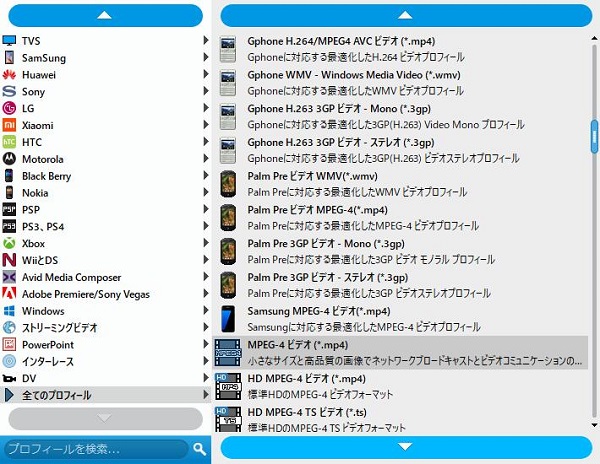Click the search magnifier icon

click(199, 449)
